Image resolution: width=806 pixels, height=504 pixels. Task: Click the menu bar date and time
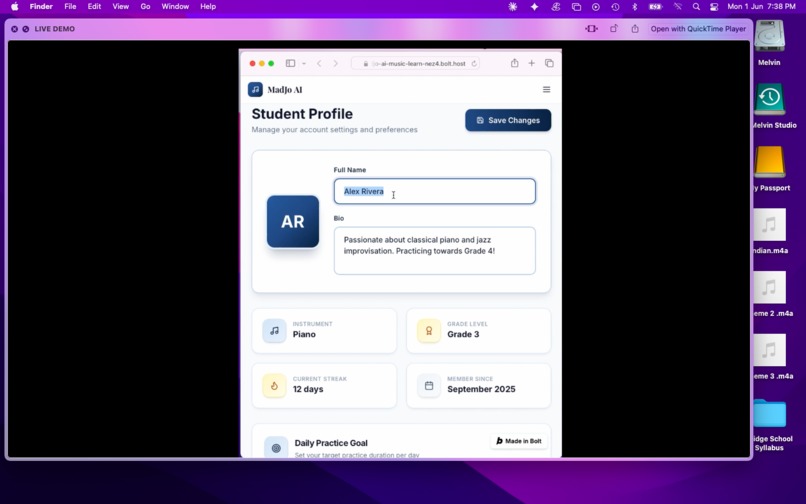pos(761,7)
